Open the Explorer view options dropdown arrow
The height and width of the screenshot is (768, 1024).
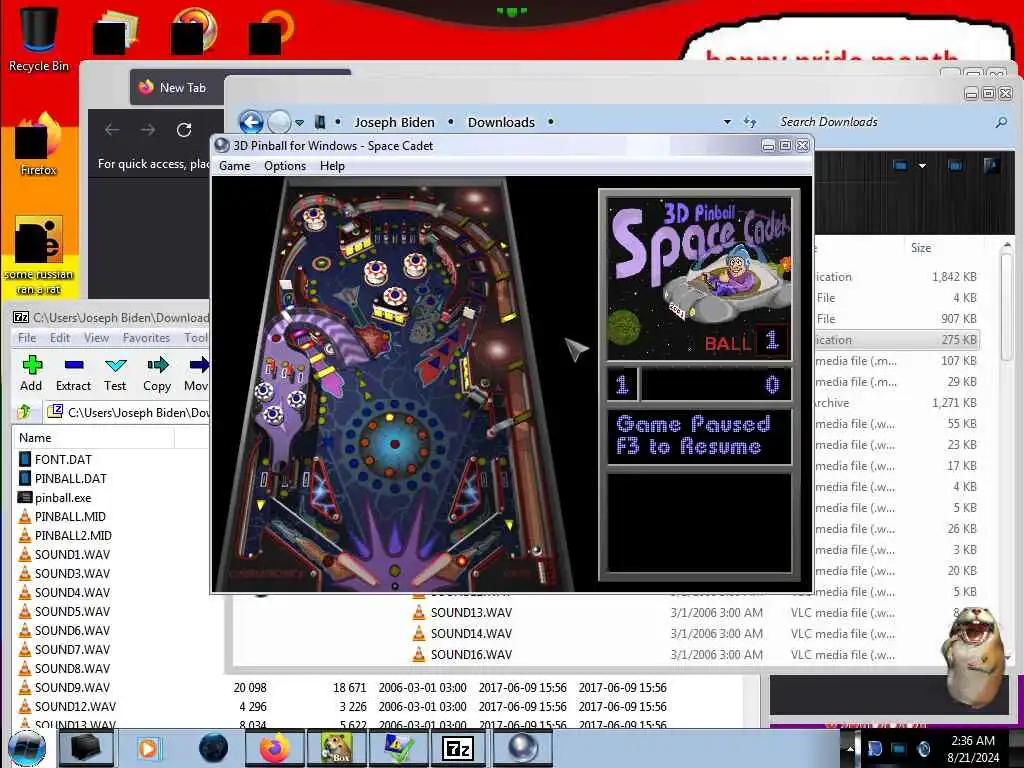tap(922, 166)
